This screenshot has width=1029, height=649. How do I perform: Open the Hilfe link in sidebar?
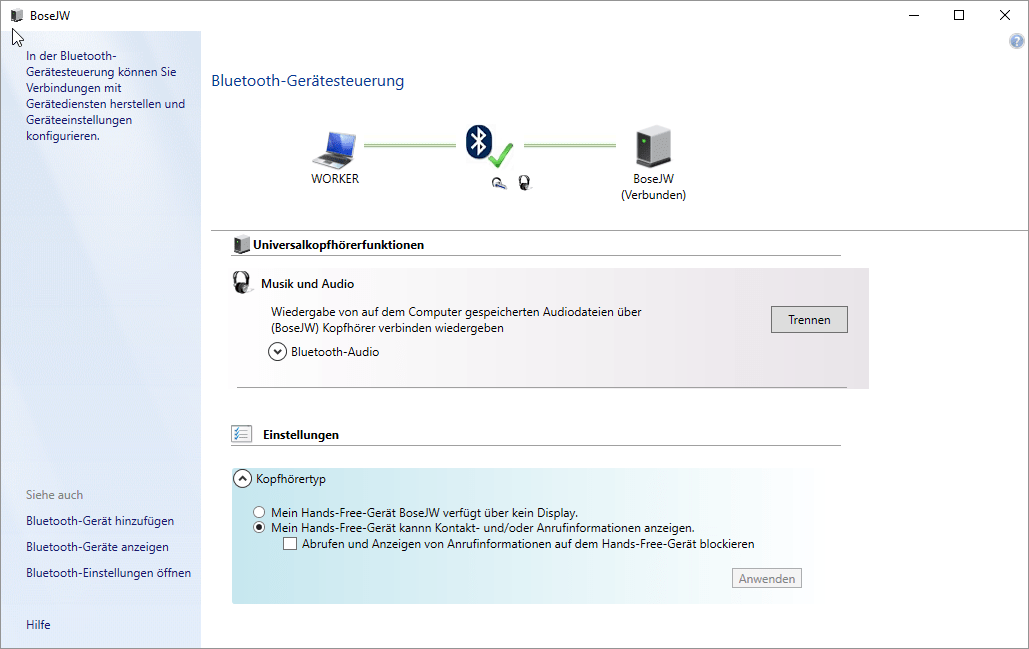[x=38, y=625]
